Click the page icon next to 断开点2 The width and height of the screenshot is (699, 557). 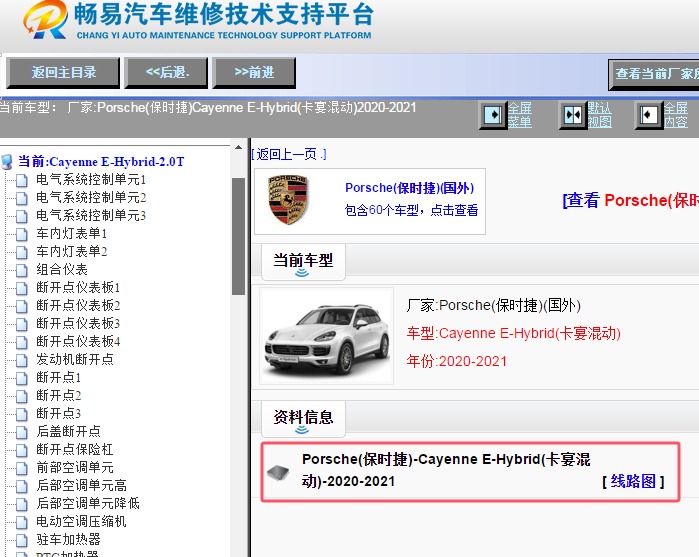tap(21, 396)
